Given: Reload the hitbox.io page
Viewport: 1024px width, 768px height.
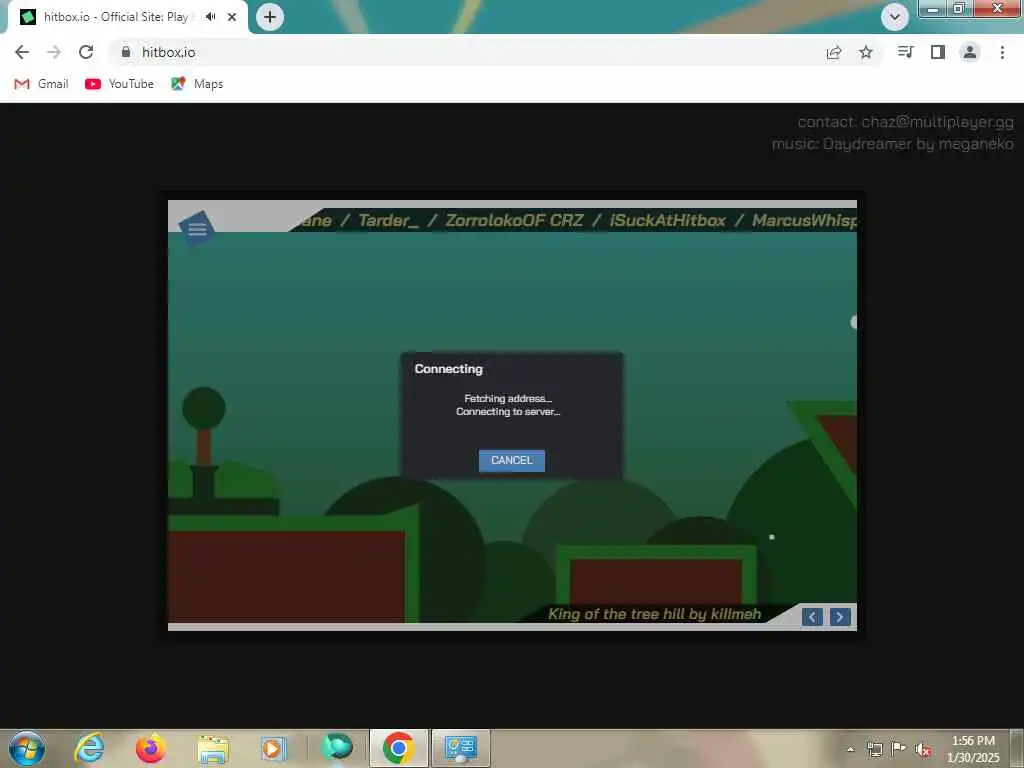Looking at the screenshot, I should (86, 52).
